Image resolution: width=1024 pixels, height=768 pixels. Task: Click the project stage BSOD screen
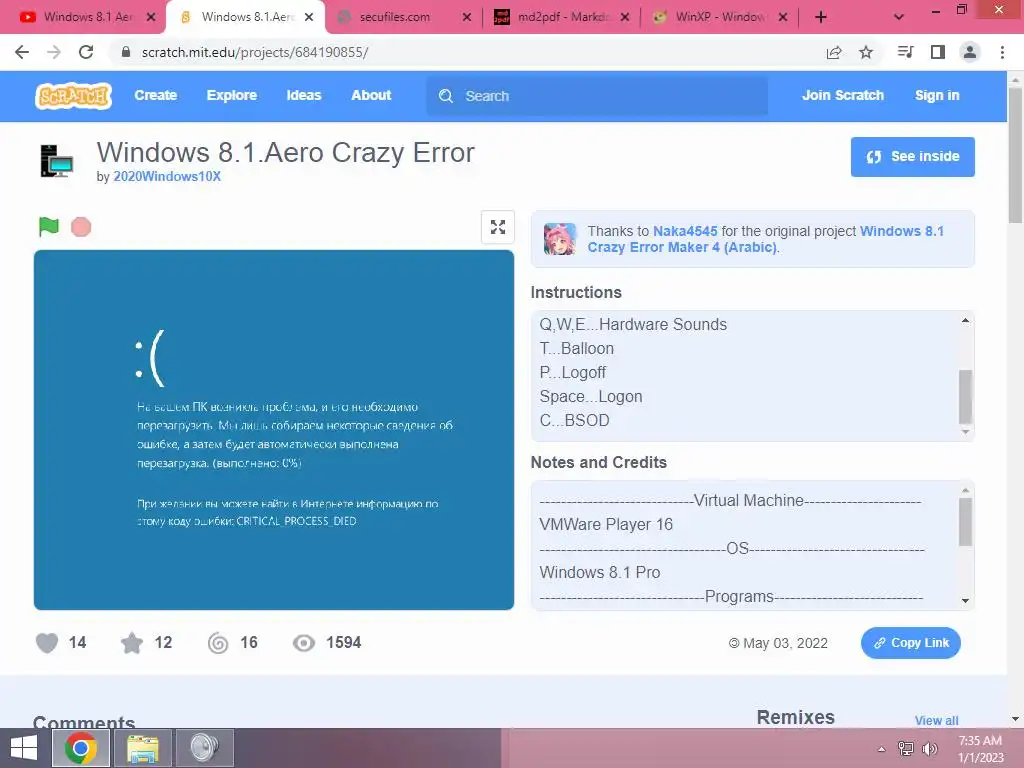click(x=274, y=430)
